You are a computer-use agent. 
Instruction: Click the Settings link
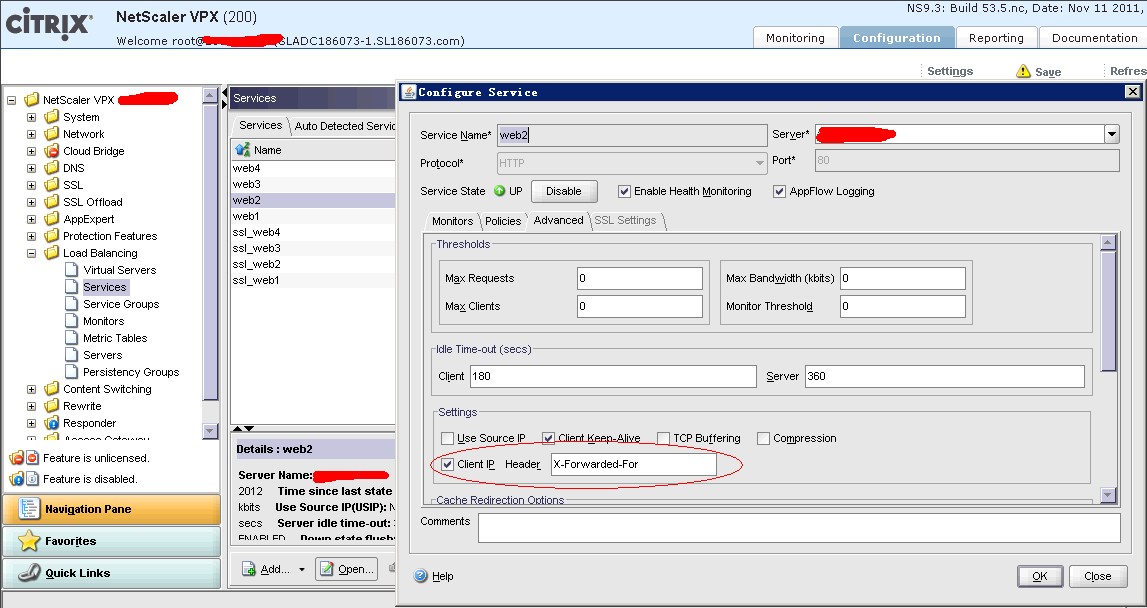point(949,71)
